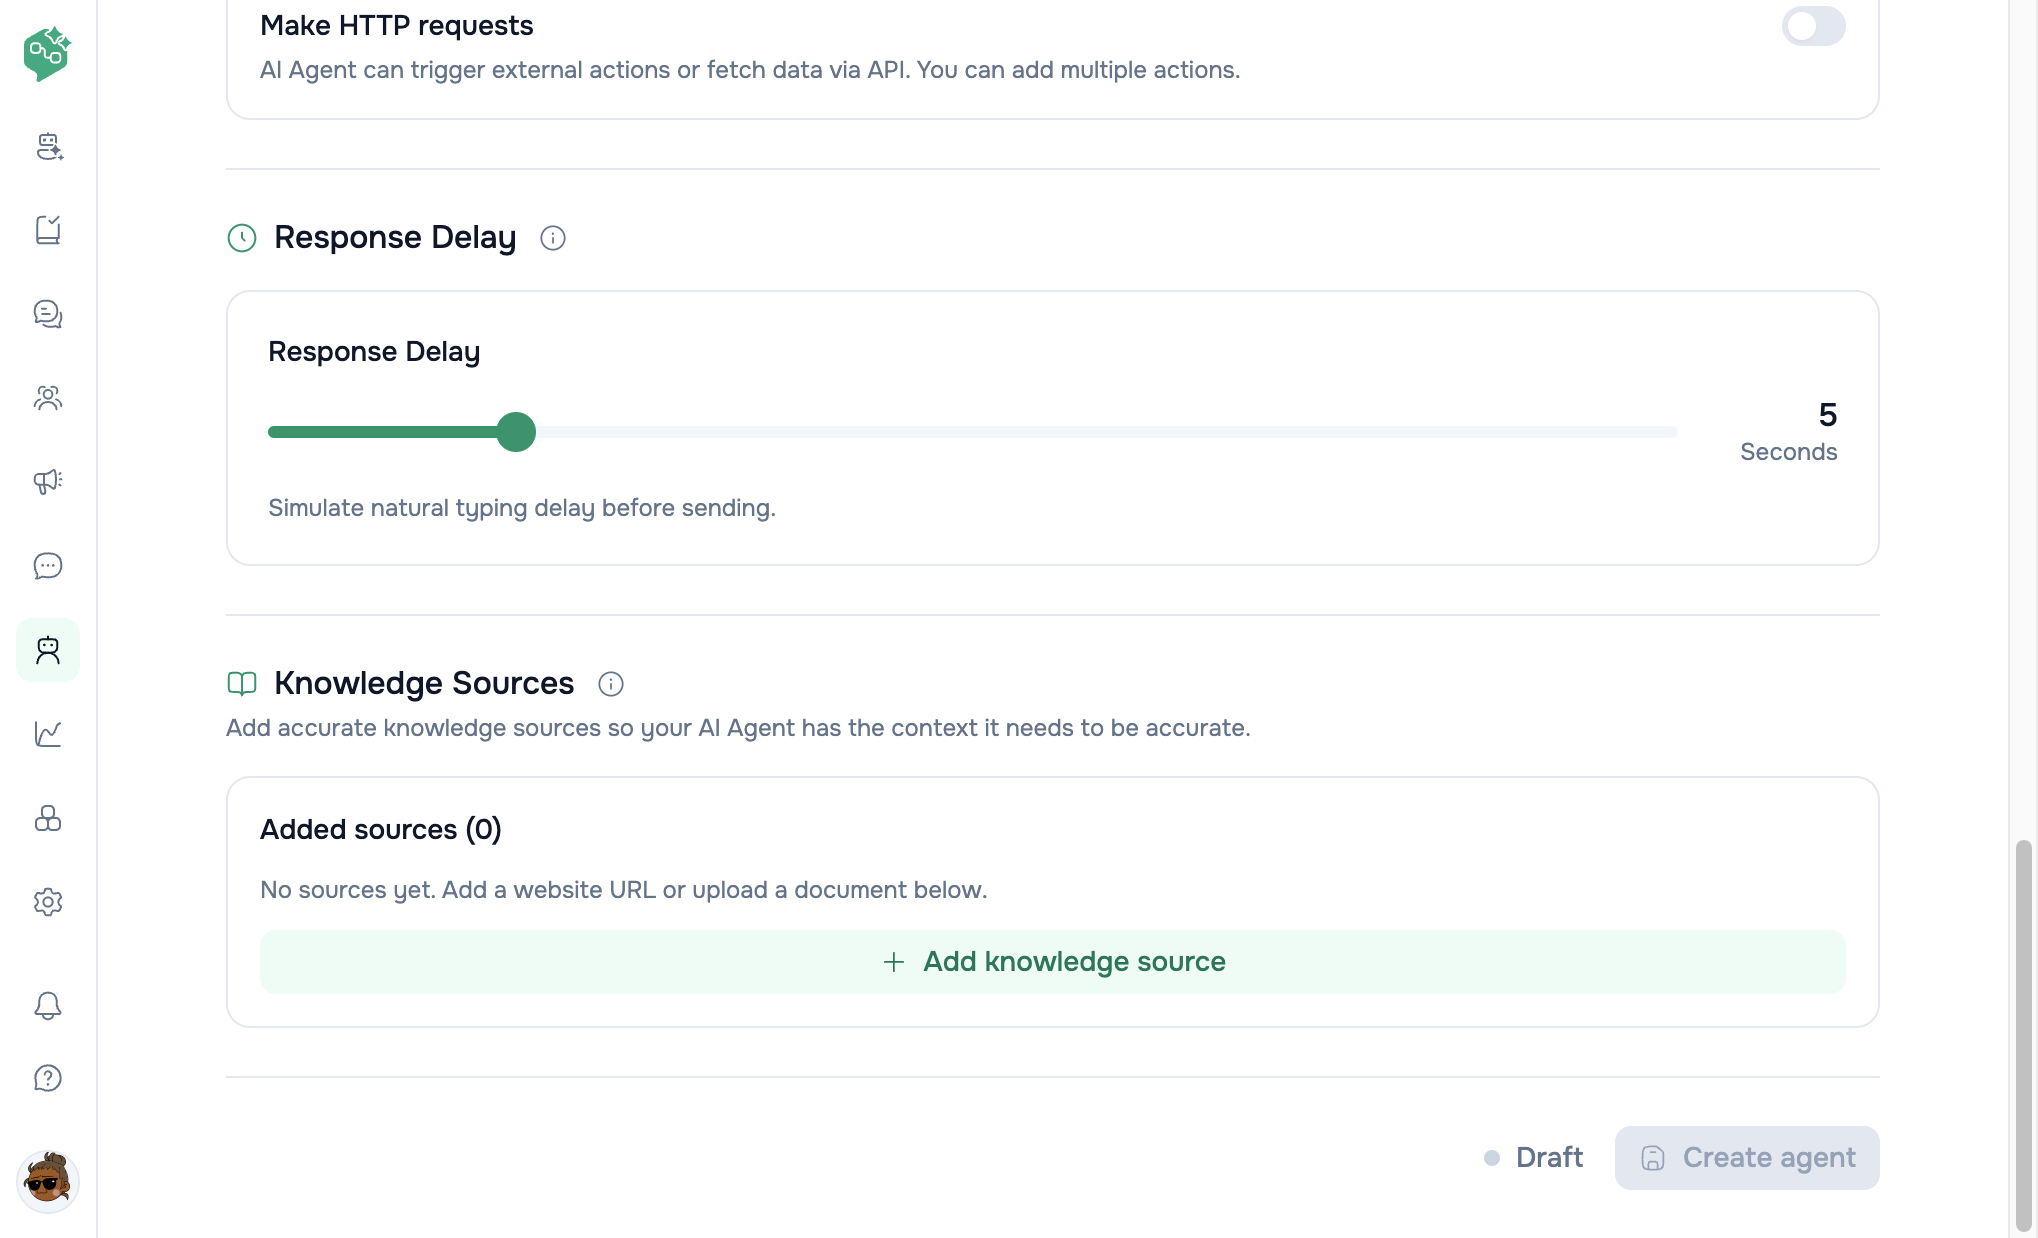This screenshot has height=1238, width=2038.
Task: Open the messages speech bubble sidebar icon
Action: click(48, 566)
